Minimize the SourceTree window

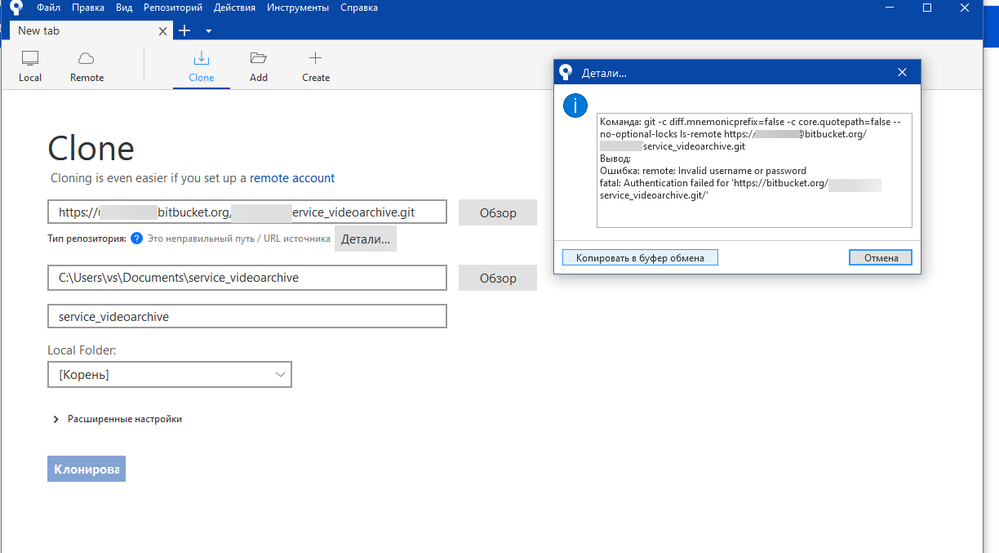click(889, 8)
